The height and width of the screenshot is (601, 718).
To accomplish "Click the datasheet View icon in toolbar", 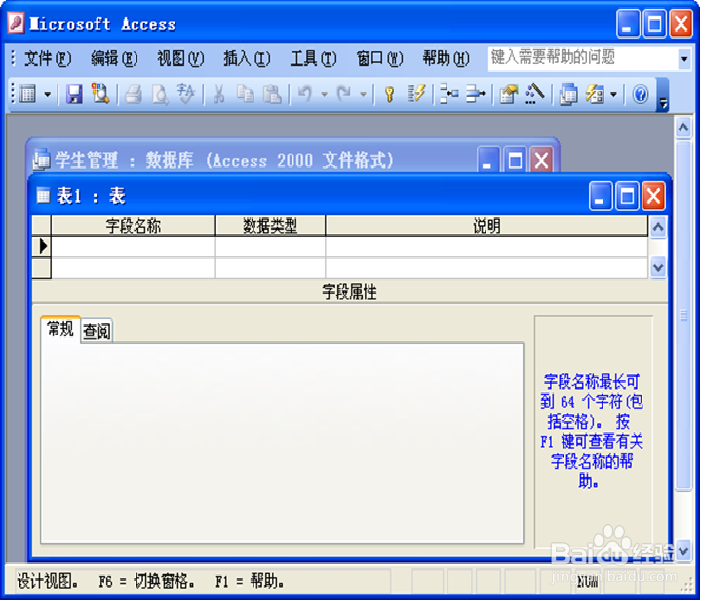I will click(27, 94).
